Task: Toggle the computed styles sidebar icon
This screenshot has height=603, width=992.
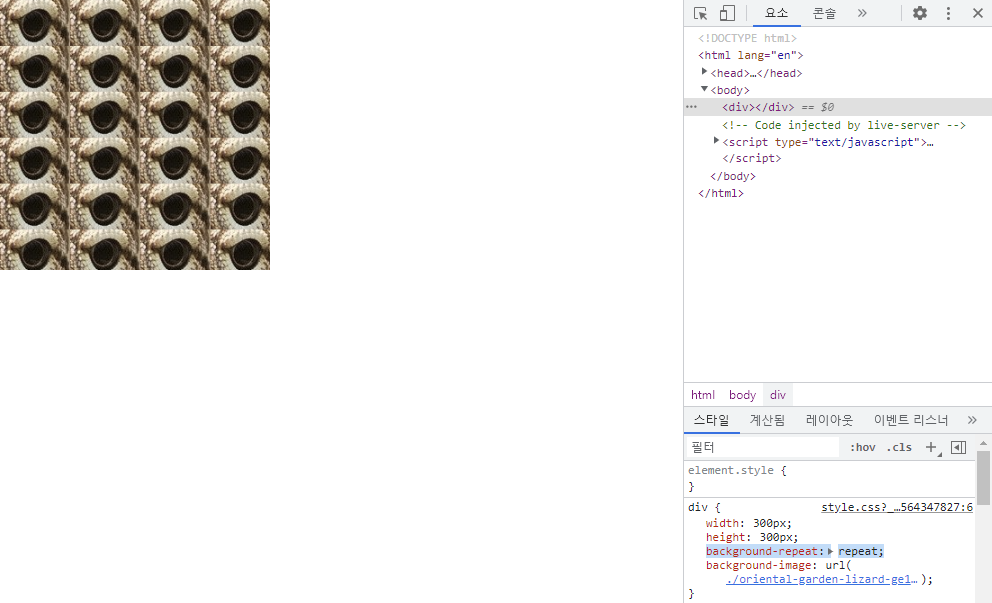Action: coord(958,447)
